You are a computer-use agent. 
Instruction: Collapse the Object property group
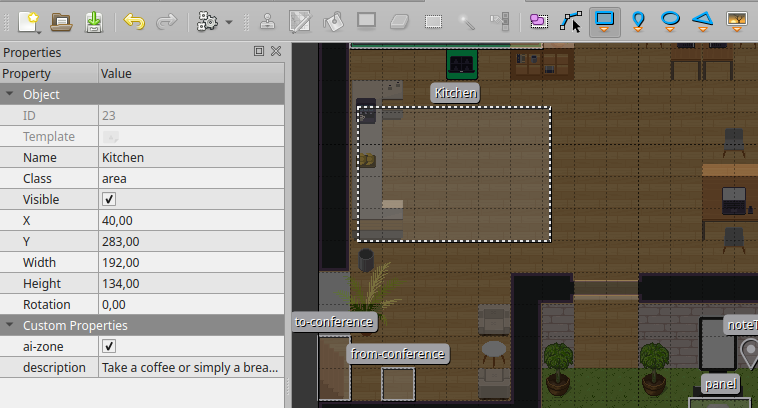point(10,95)
